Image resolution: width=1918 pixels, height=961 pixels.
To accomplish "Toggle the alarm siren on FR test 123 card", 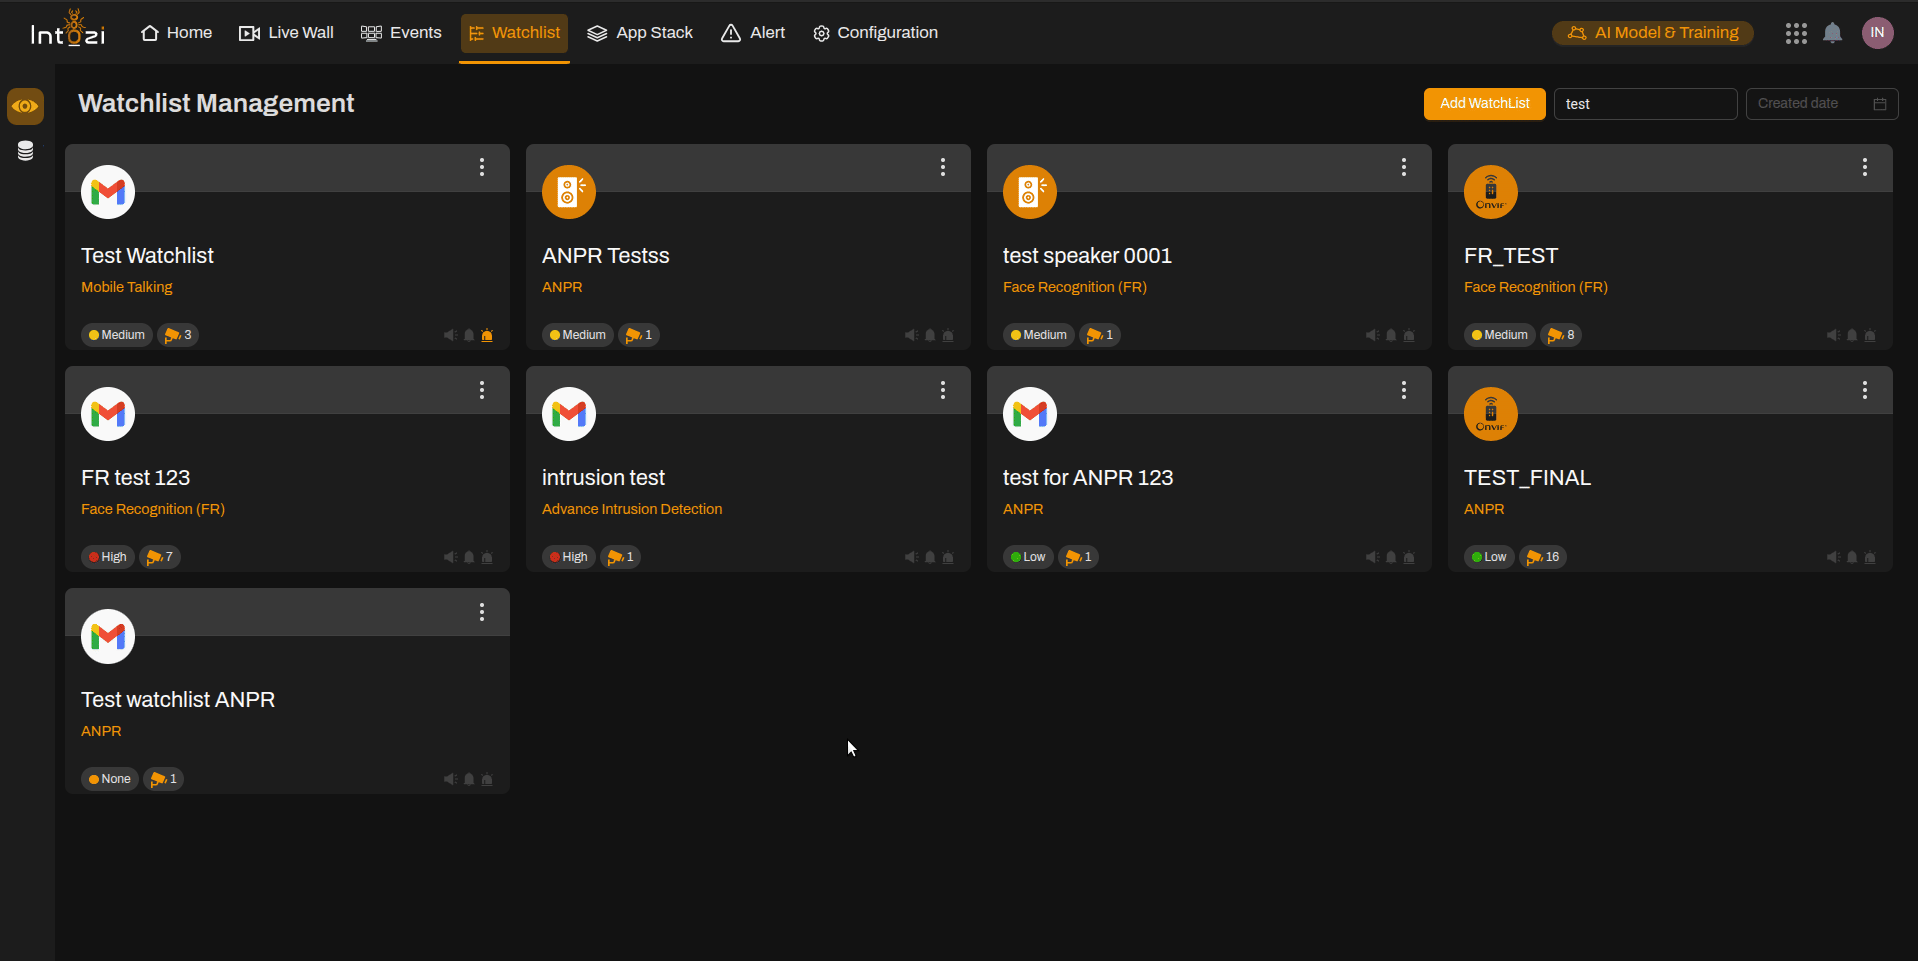I will tap(487, 557).
